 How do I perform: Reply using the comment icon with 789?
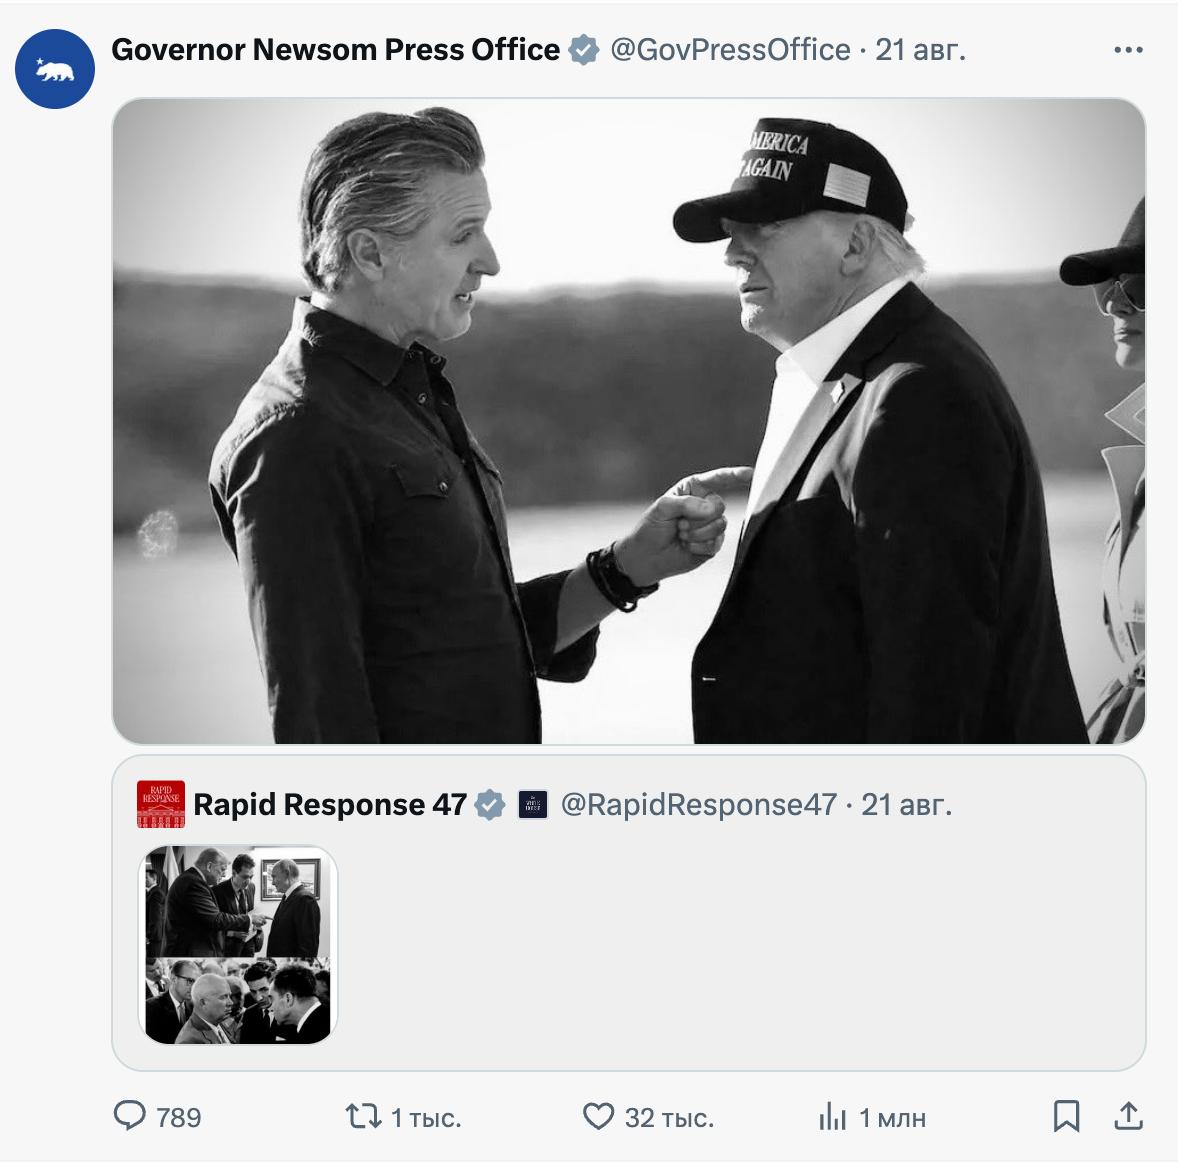pos(130,1116)
